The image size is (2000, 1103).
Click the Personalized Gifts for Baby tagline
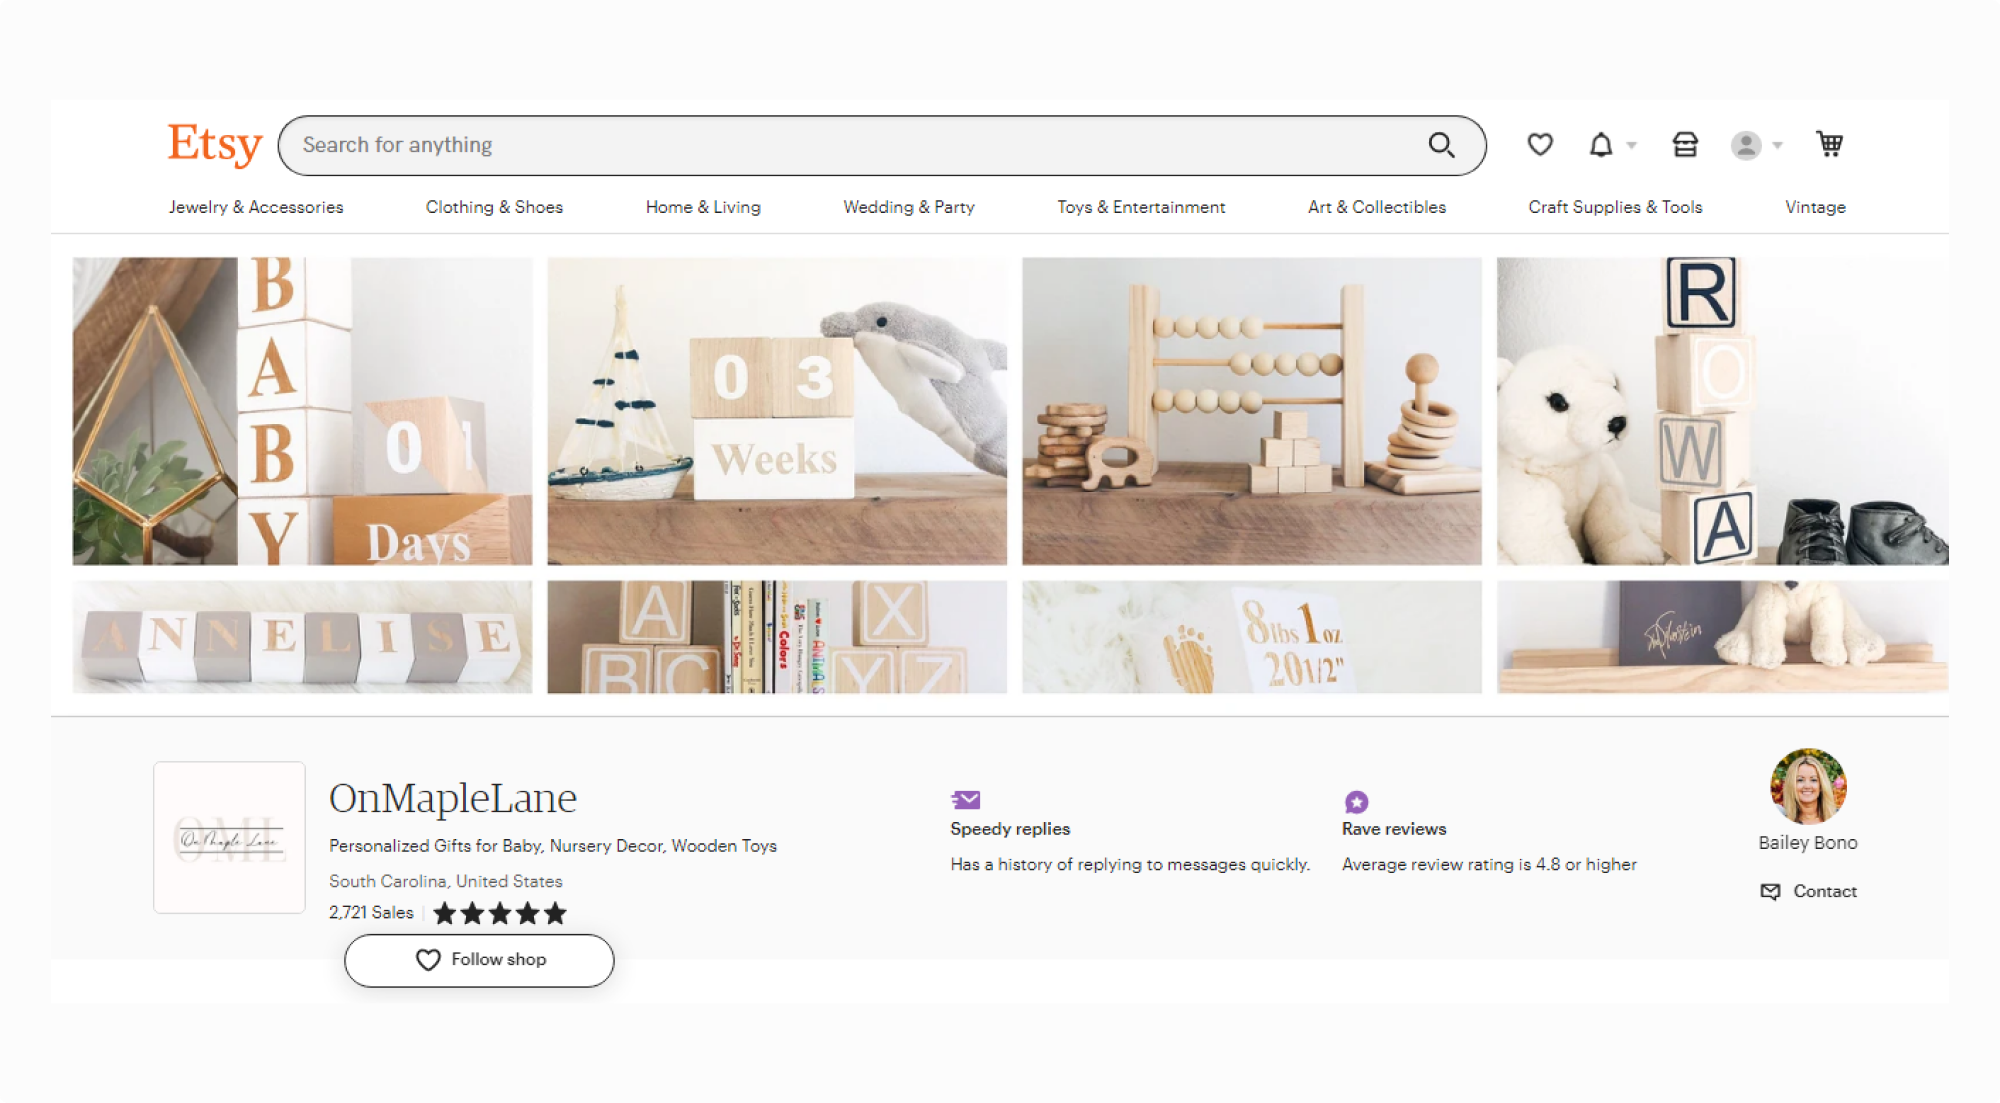(553, 846)
